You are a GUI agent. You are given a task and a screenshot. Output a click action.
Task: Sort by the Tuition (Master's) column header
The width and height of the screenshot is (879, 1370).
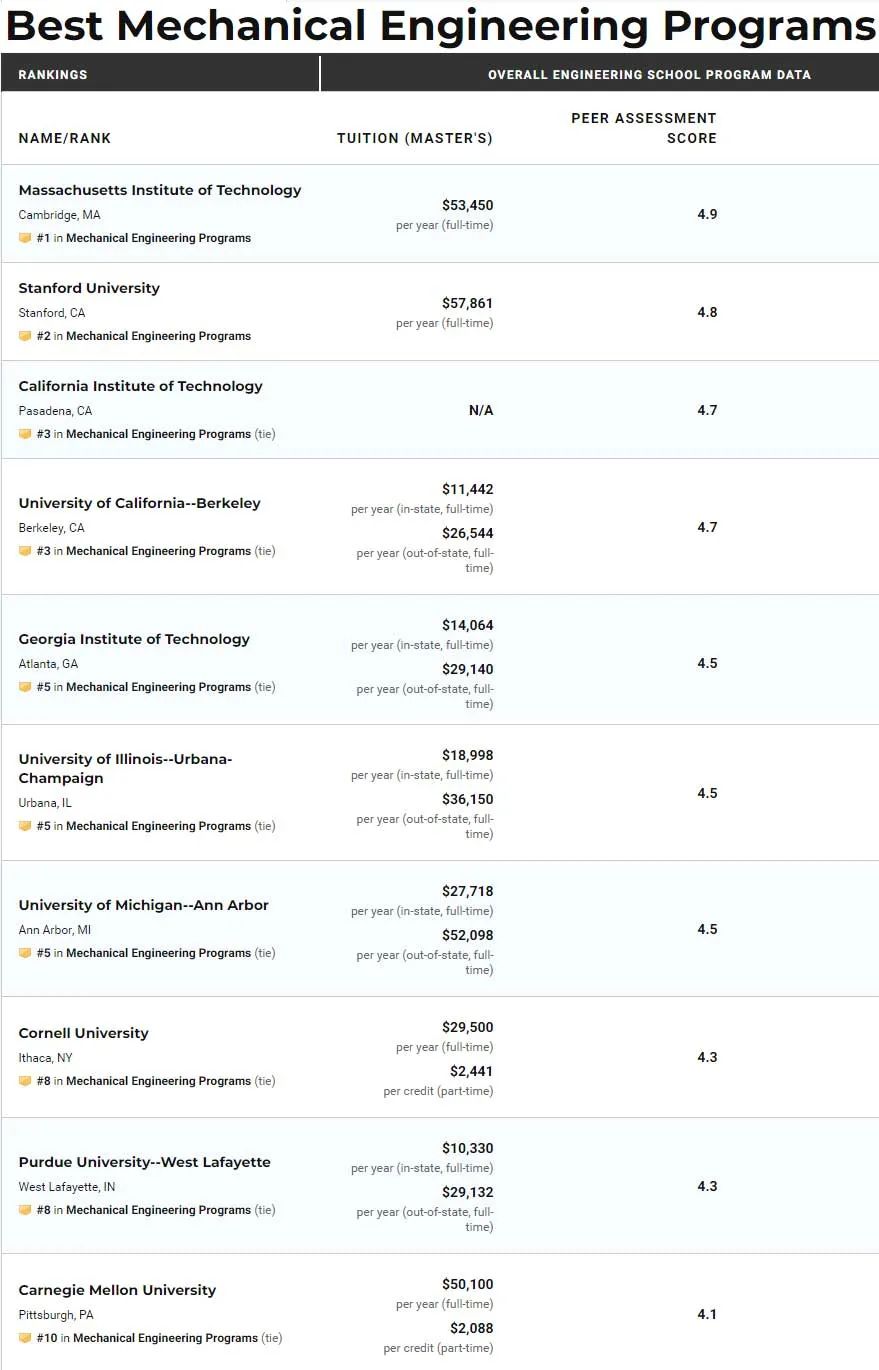pyautogui.click(x=414, y=138)
